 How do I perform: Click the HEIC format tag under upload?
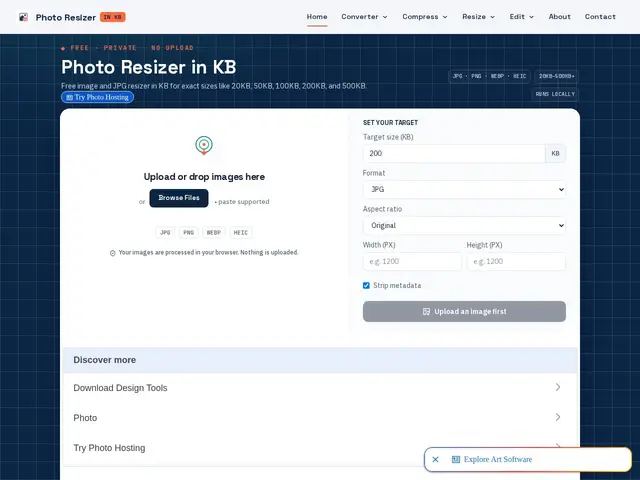241,233
